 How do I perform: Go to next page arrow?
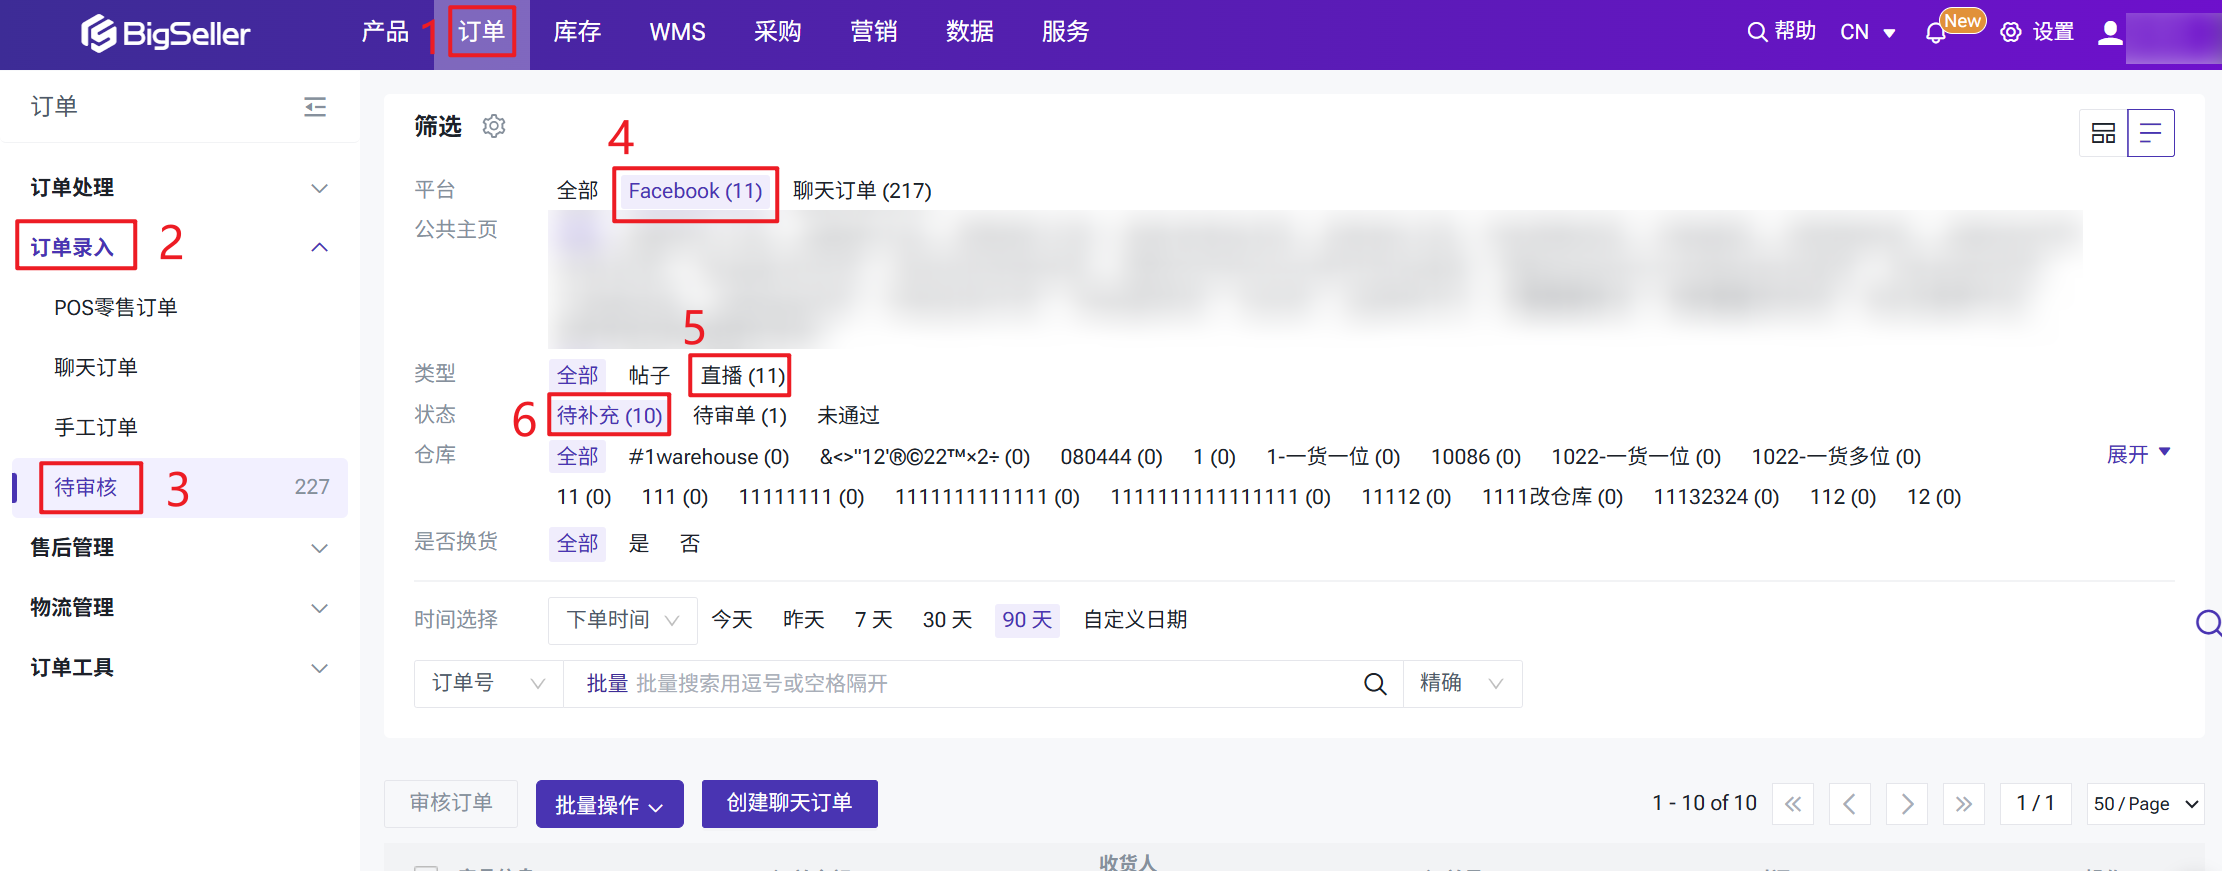(x=1907, y=804)
